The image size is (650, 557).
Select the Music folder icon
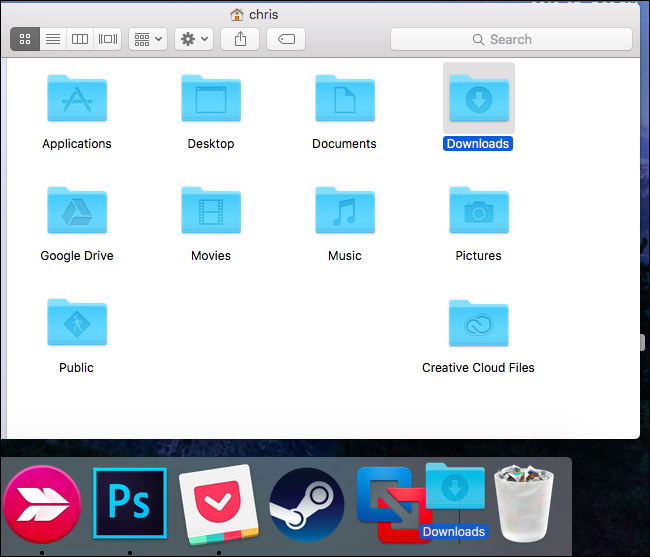click(x=345, y=210)
